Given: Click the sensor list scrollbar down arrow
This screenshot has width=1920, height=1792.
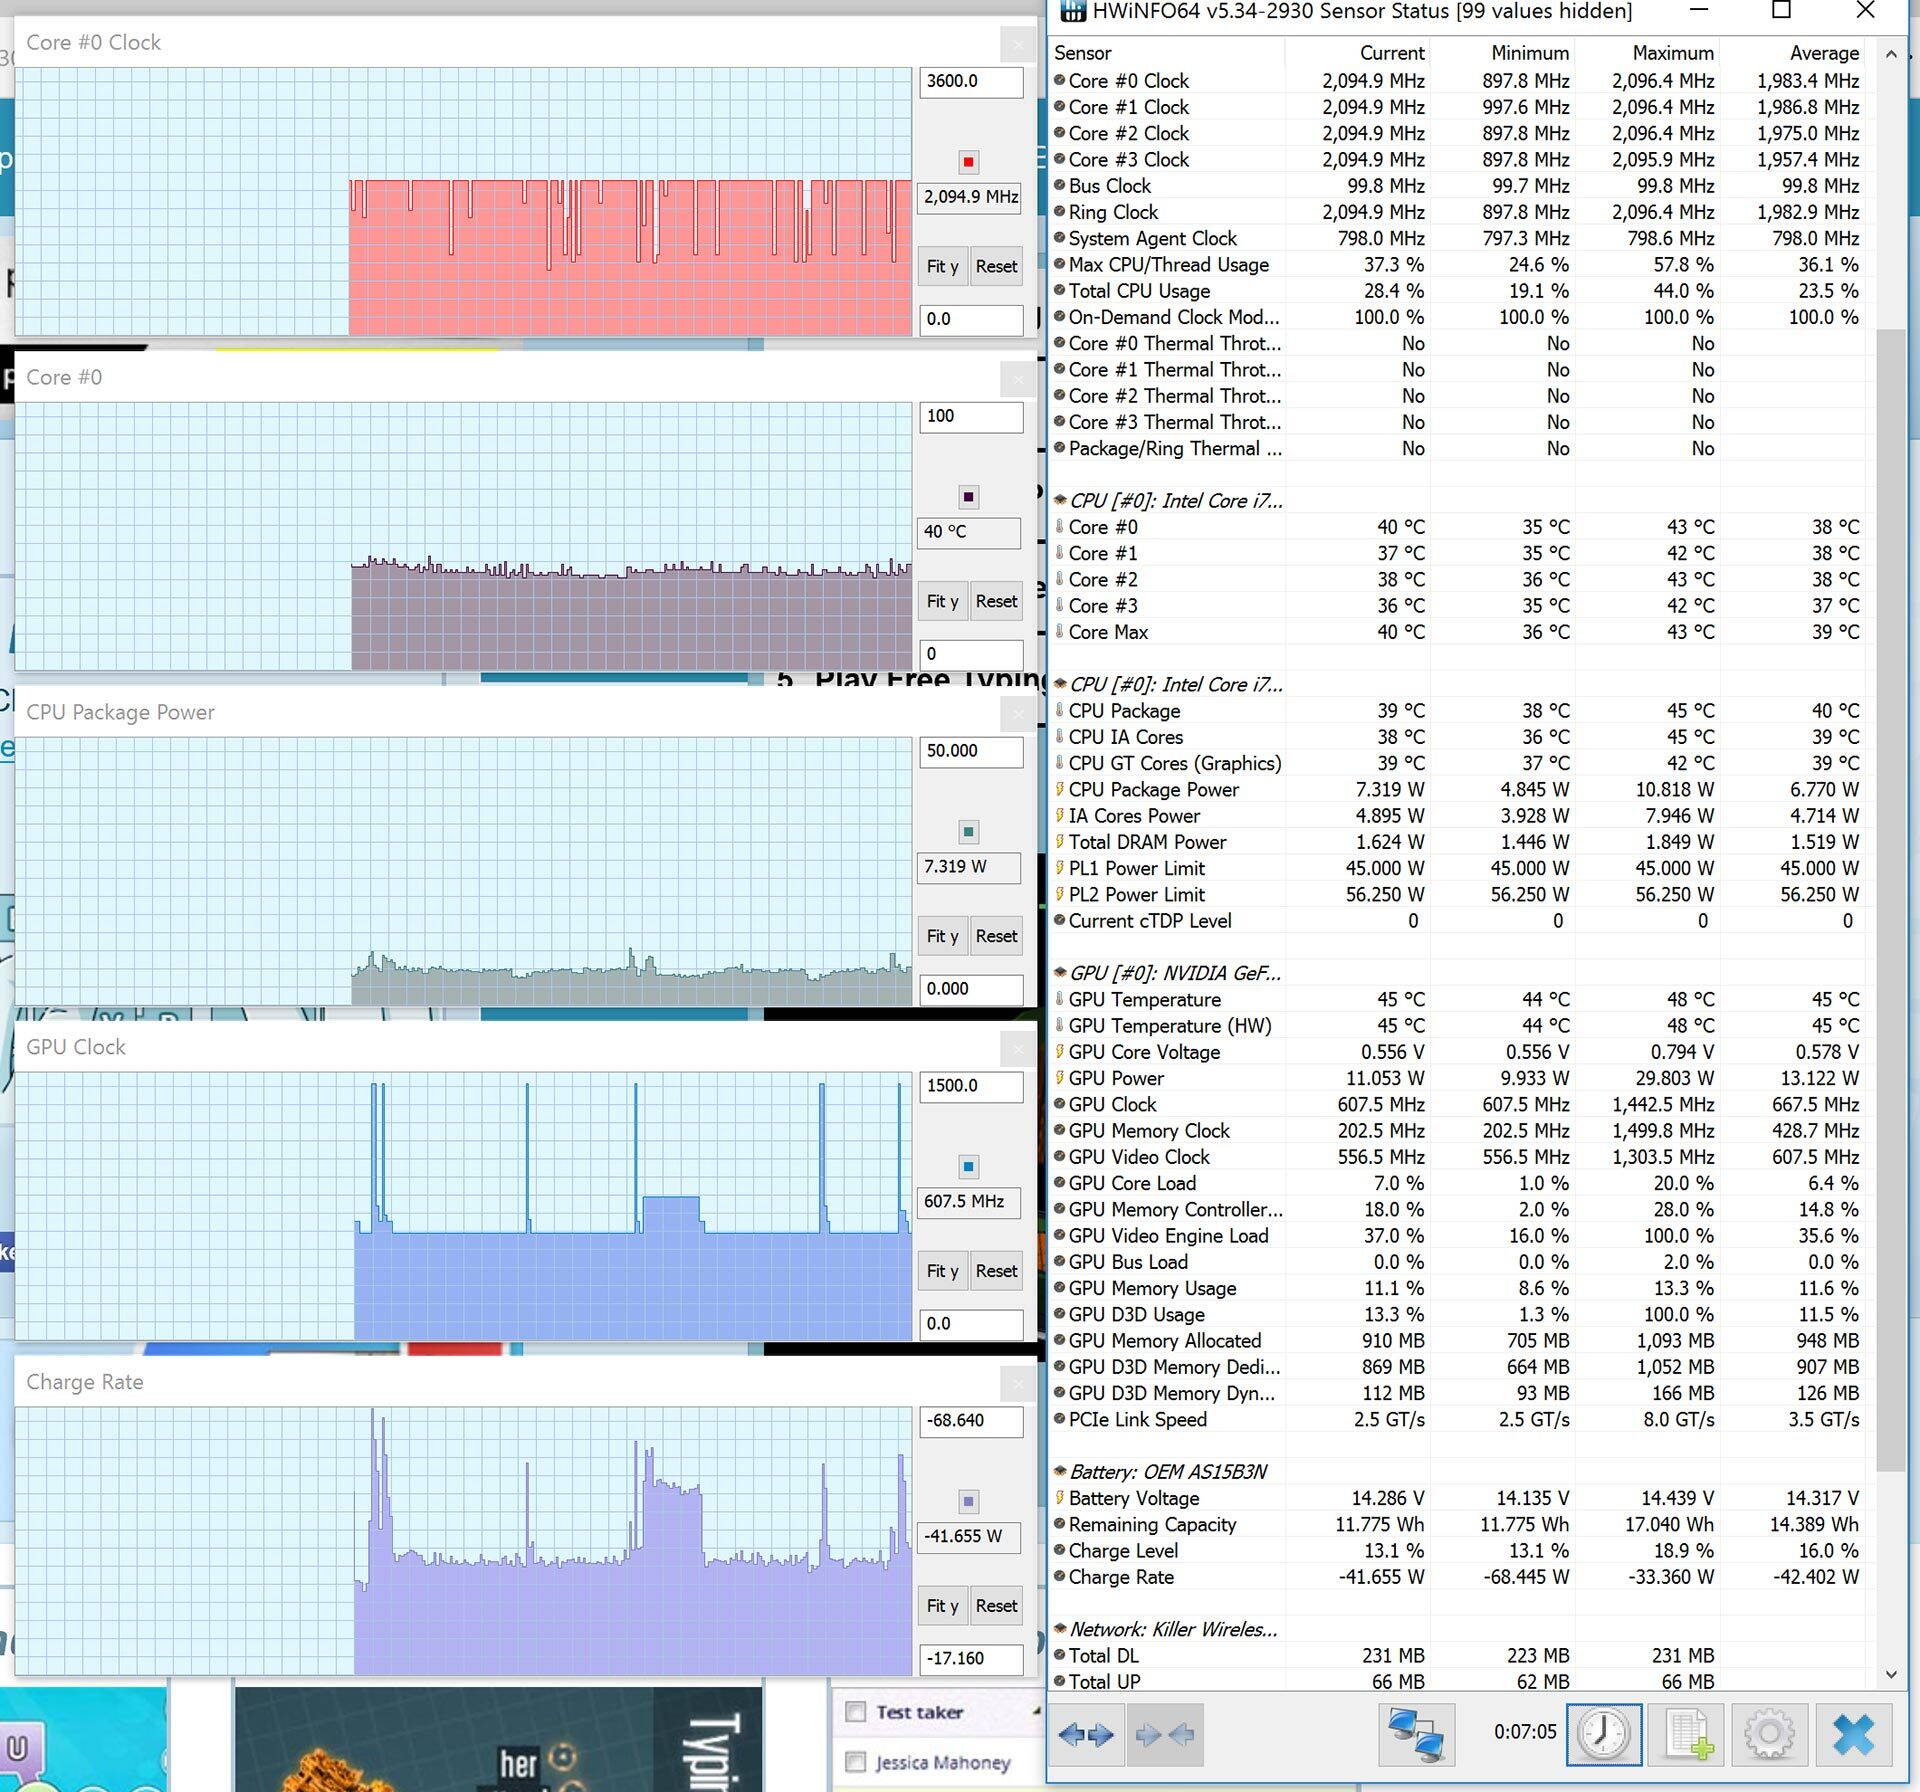Looking at the screenshot, I should pyautogui.click(x=1891, y=1675).
